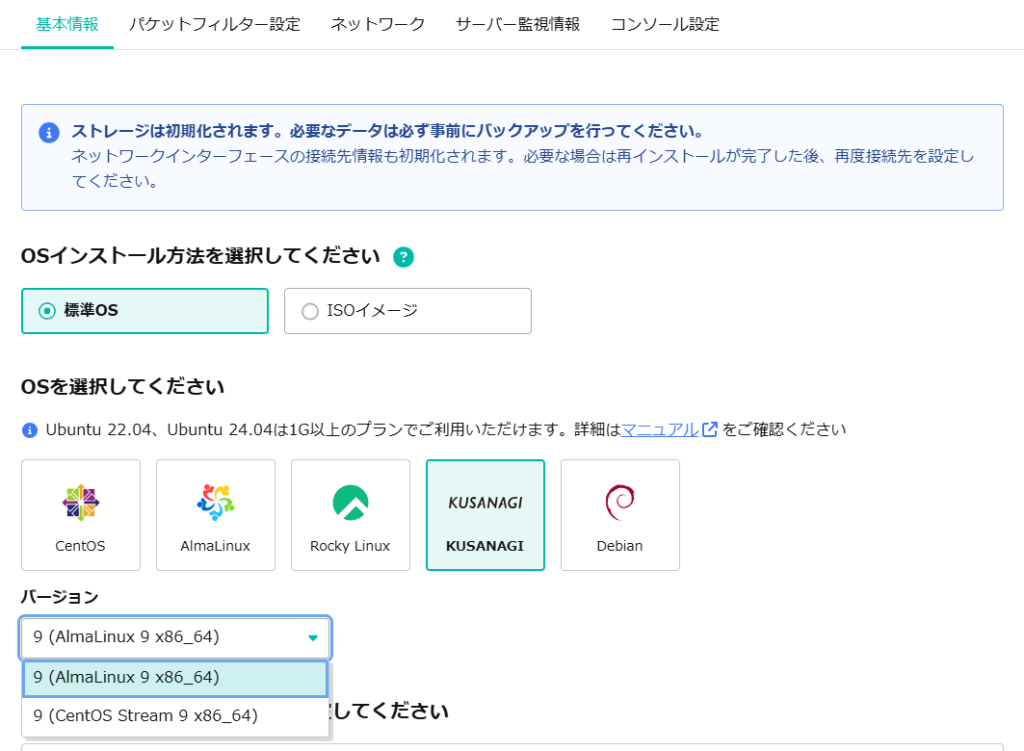Click the small info icon beside Ubuntu note
This screenshot has width=1024, height=751.
pos(29,430)
